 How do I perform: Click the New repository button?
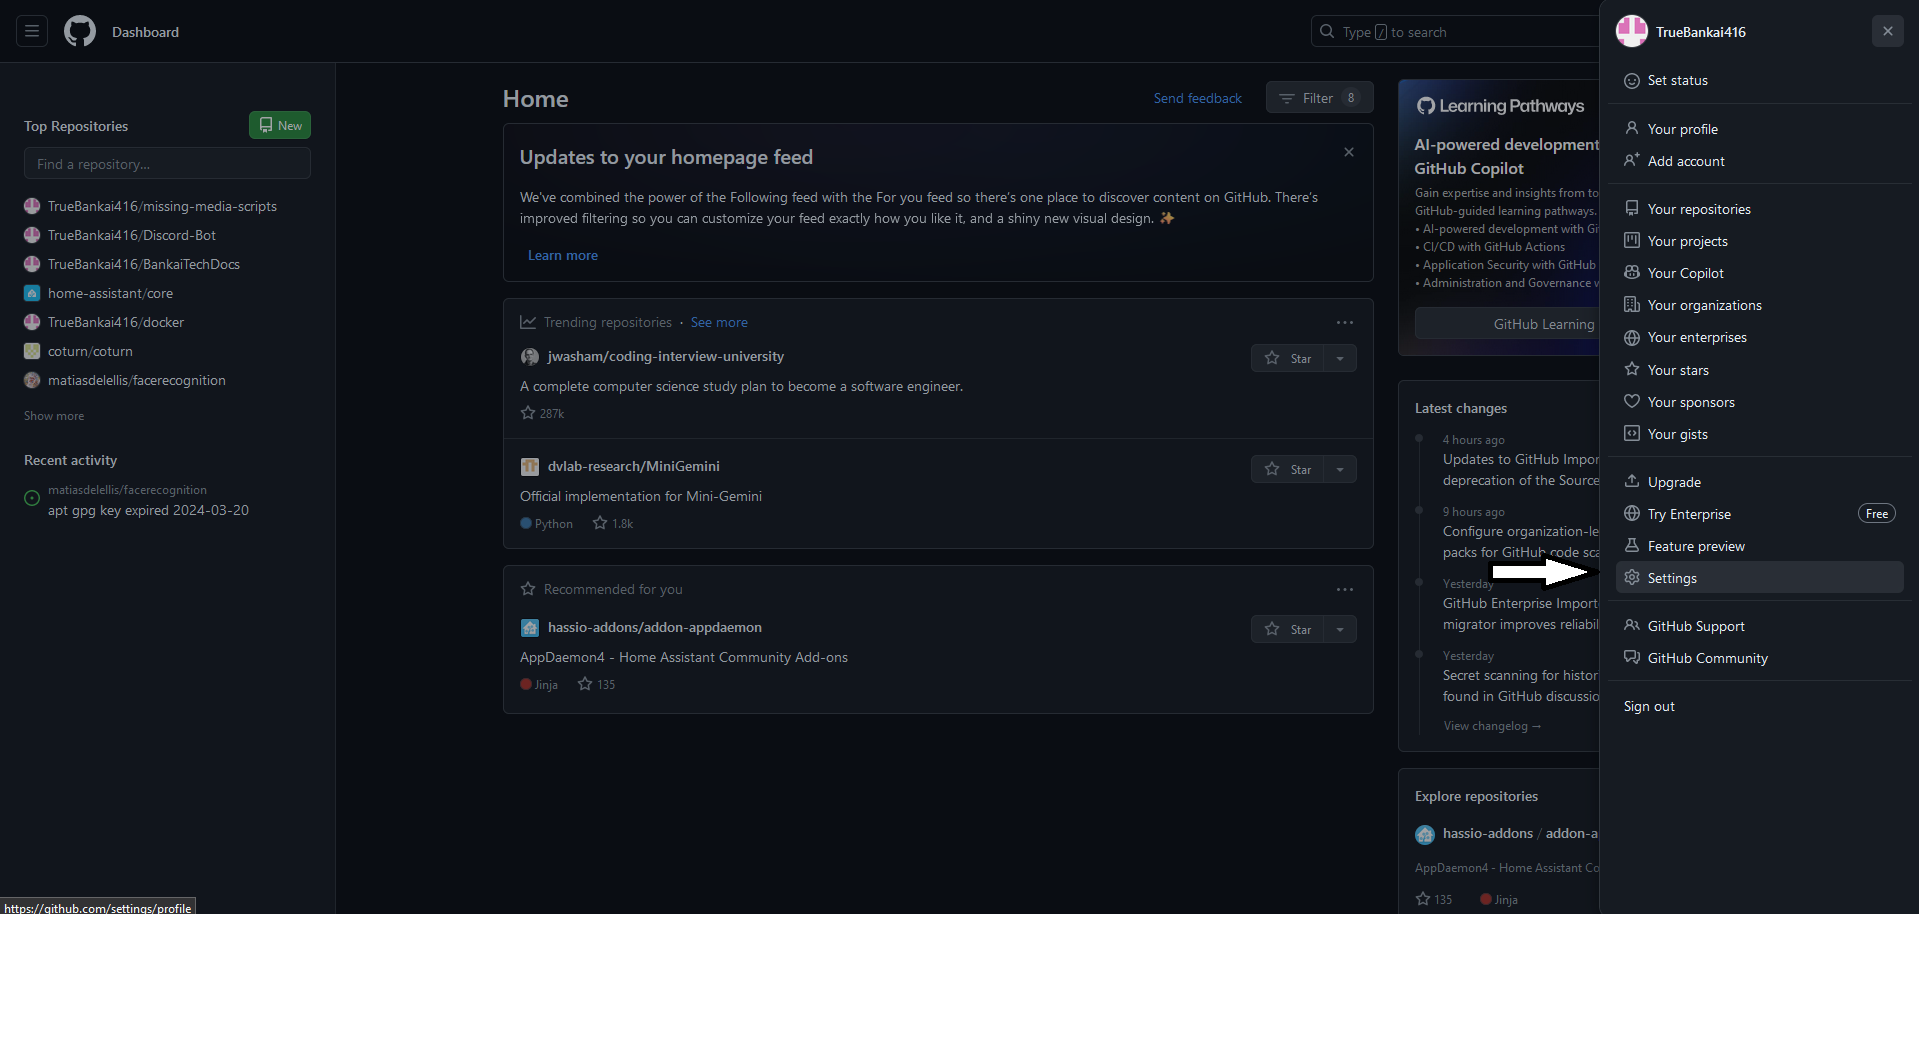tap(280, 125)
